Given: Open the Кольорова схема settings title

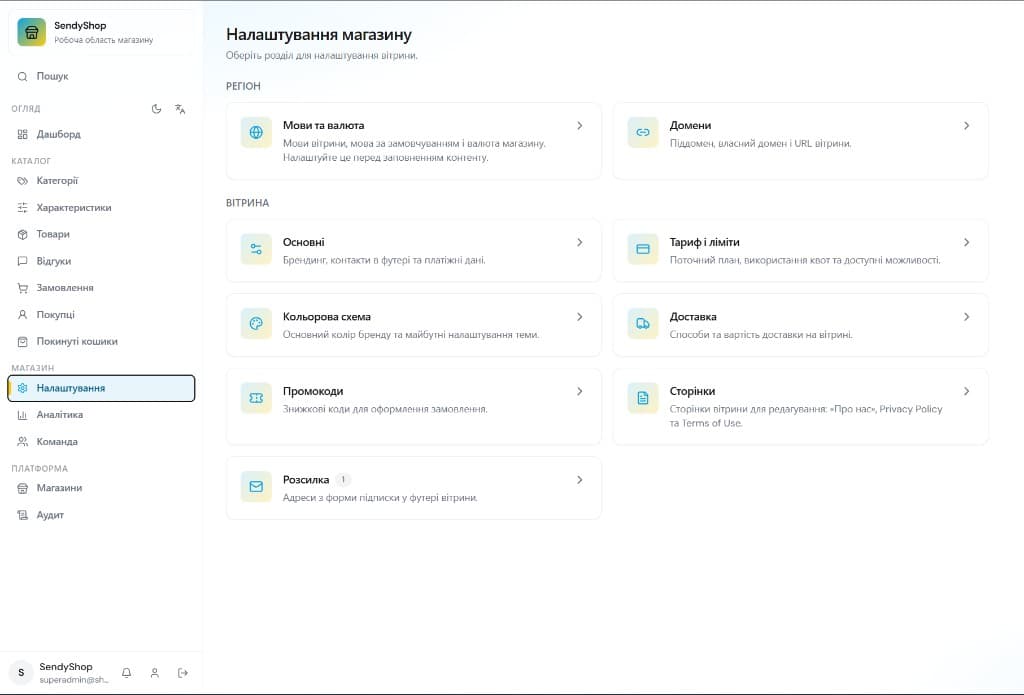Looking at the screenshot, I should [x=327, y=317].
